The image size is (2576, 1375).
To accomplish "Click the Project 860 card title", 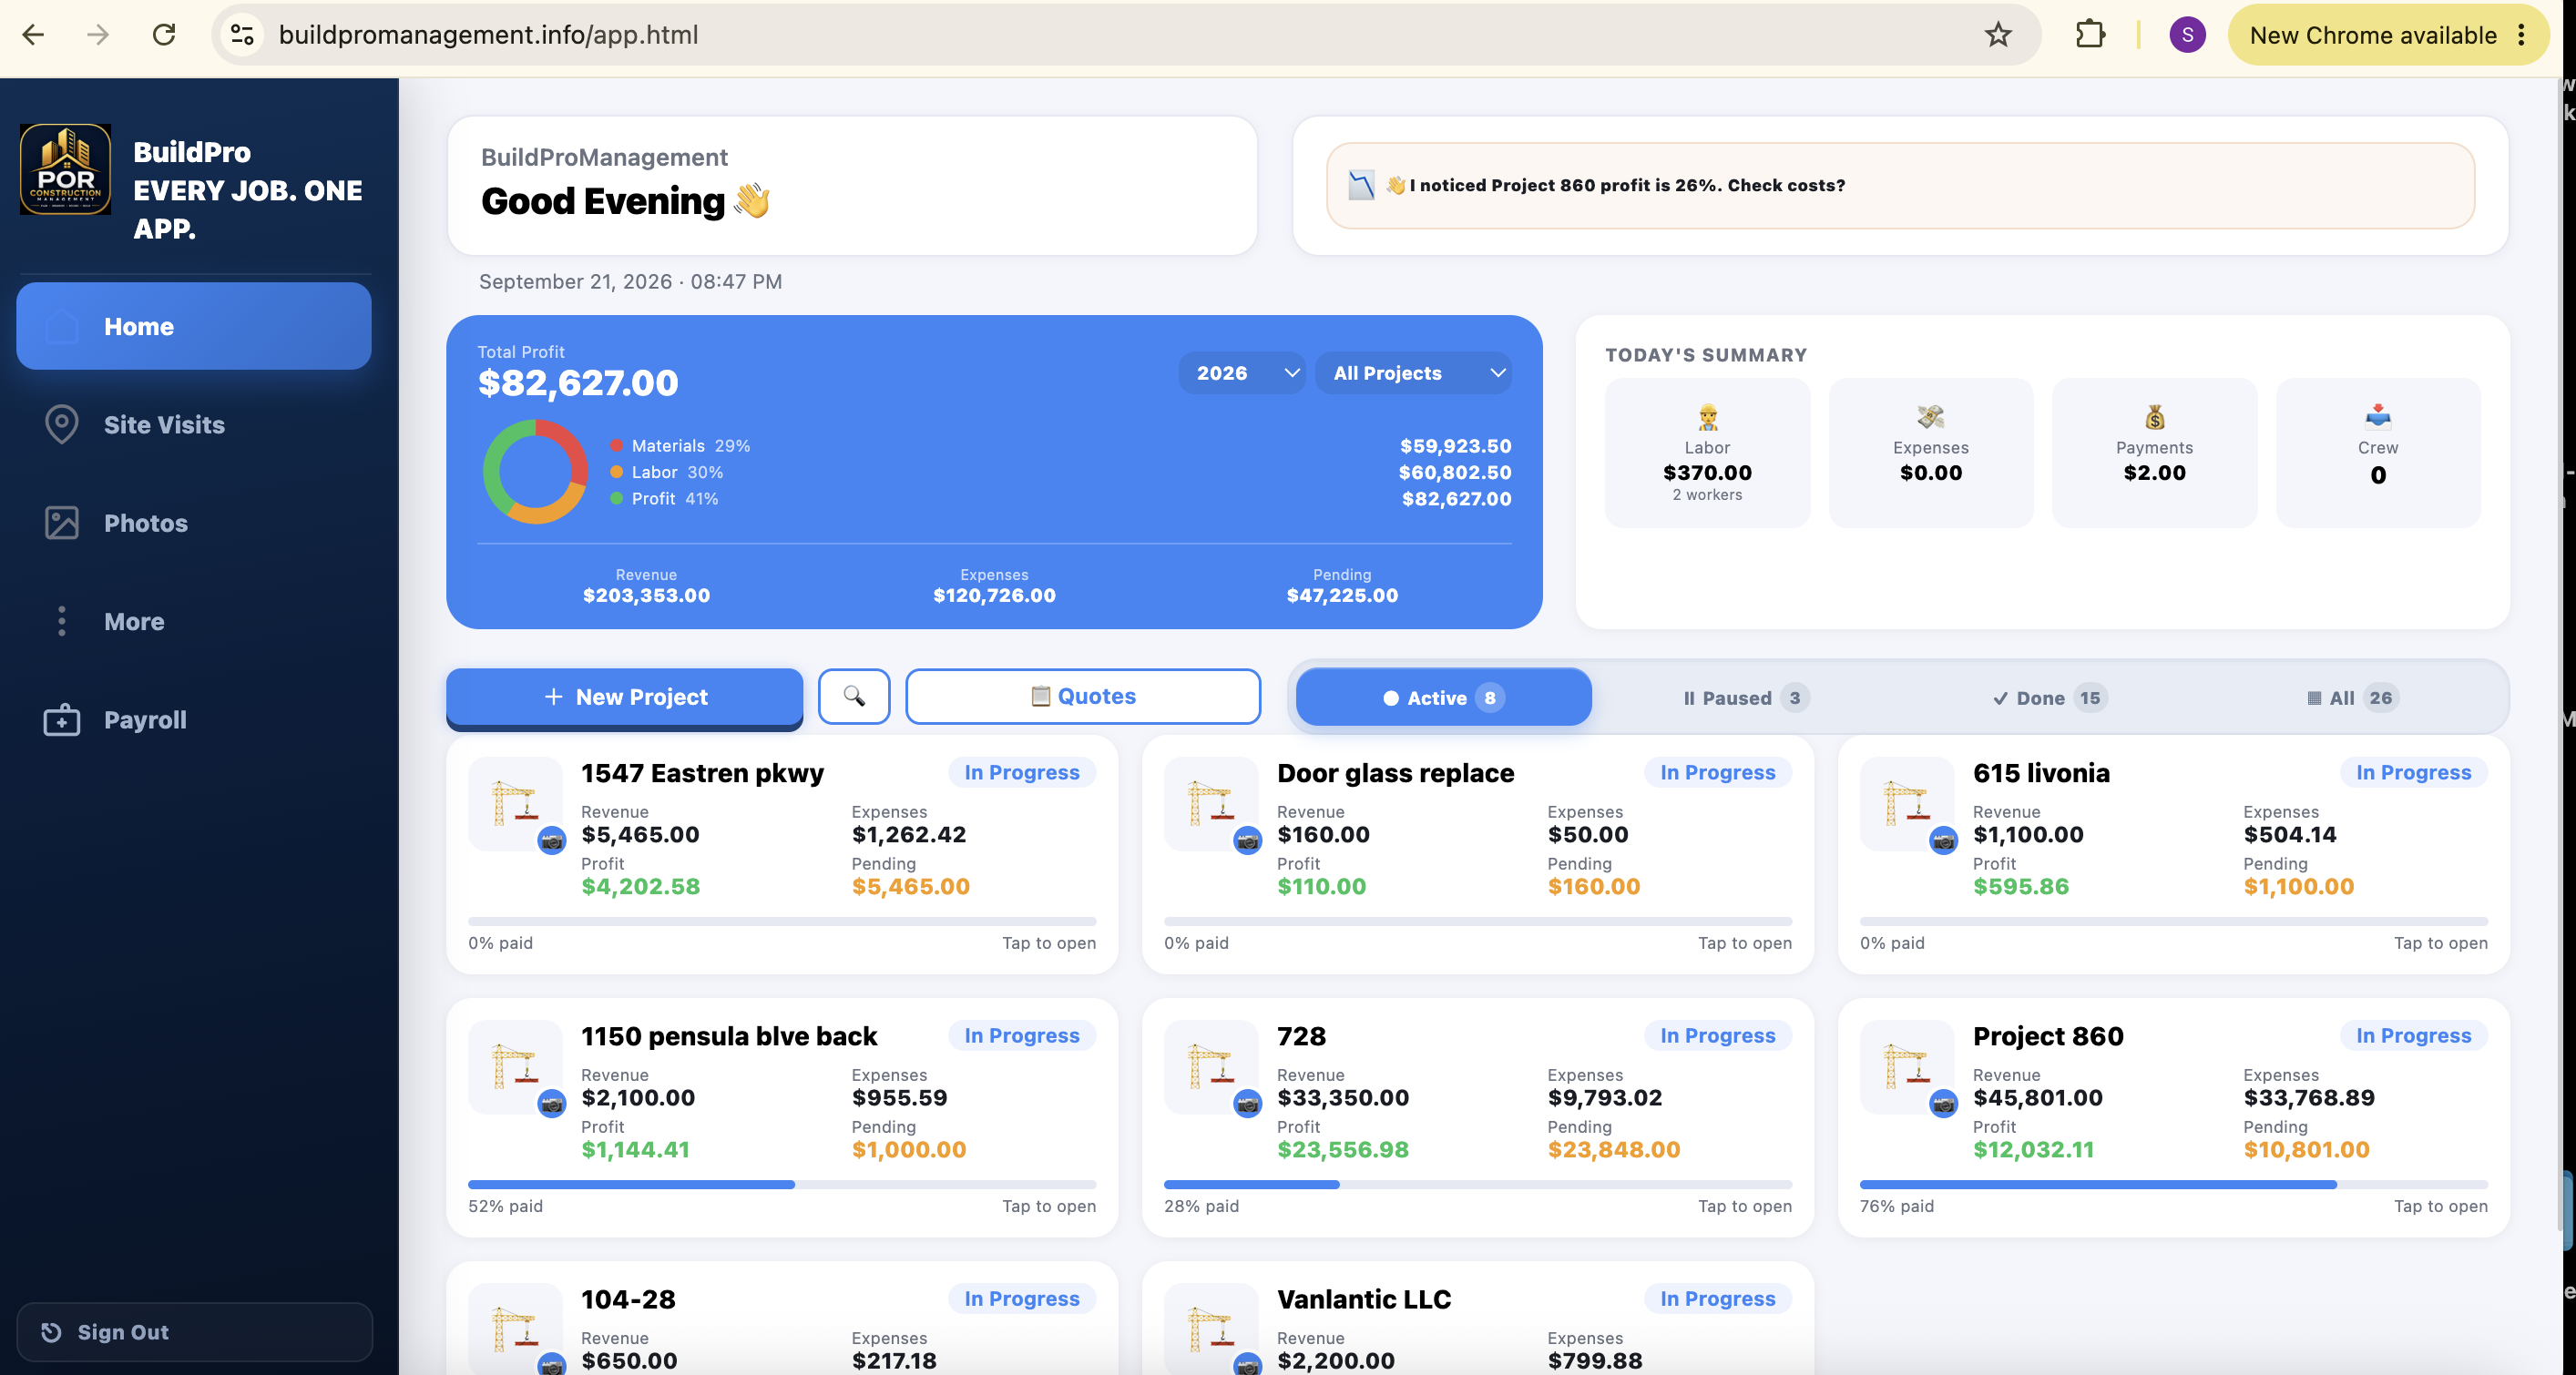I will pos(2048,1036).
